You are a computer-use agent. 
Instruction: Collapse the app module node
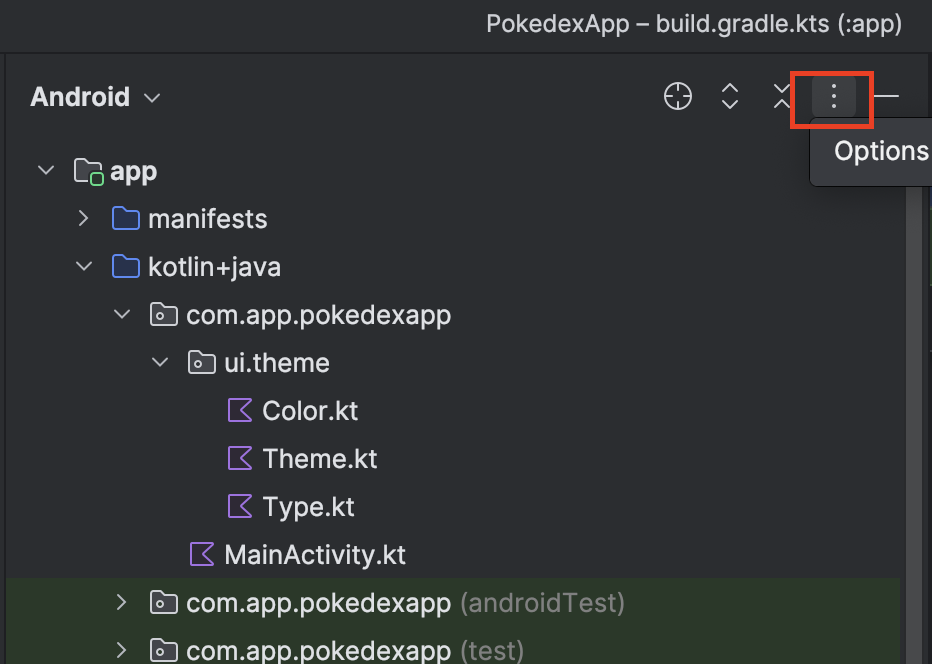click(45, 171)
